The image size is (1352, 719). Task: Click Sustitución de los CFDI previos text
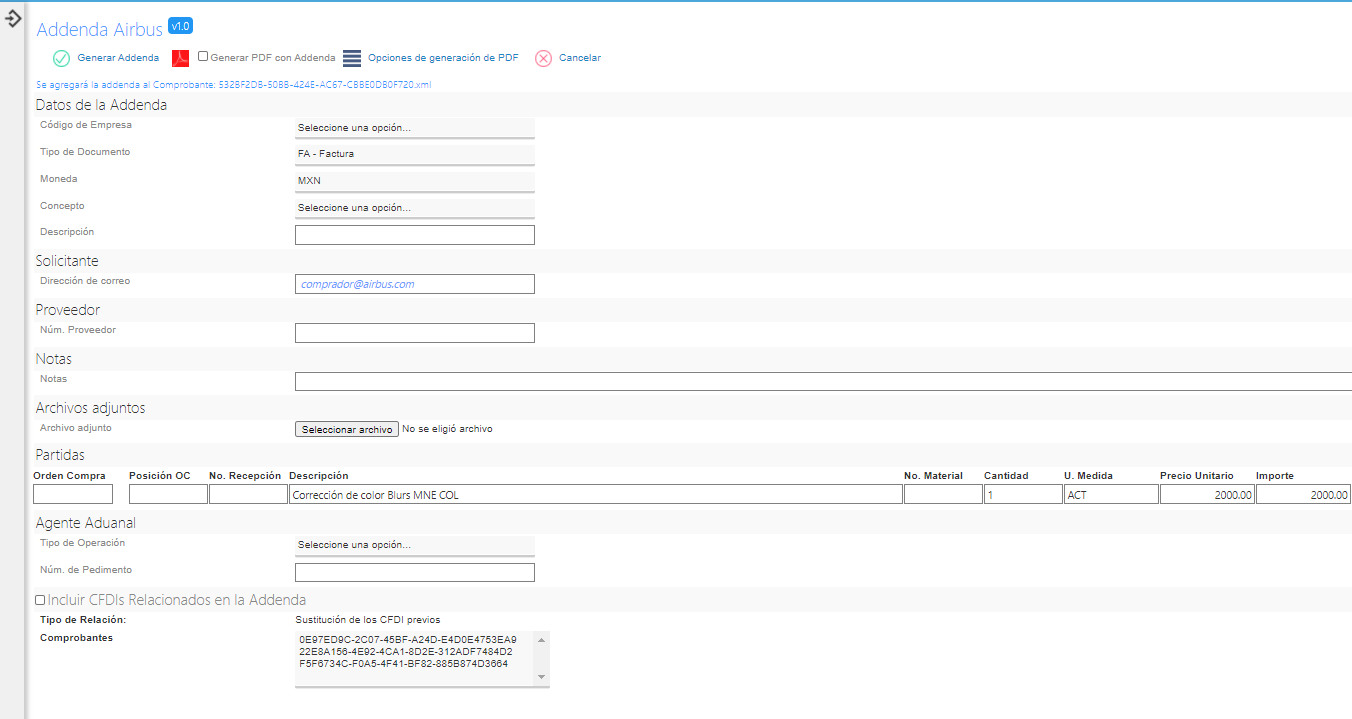369,620
